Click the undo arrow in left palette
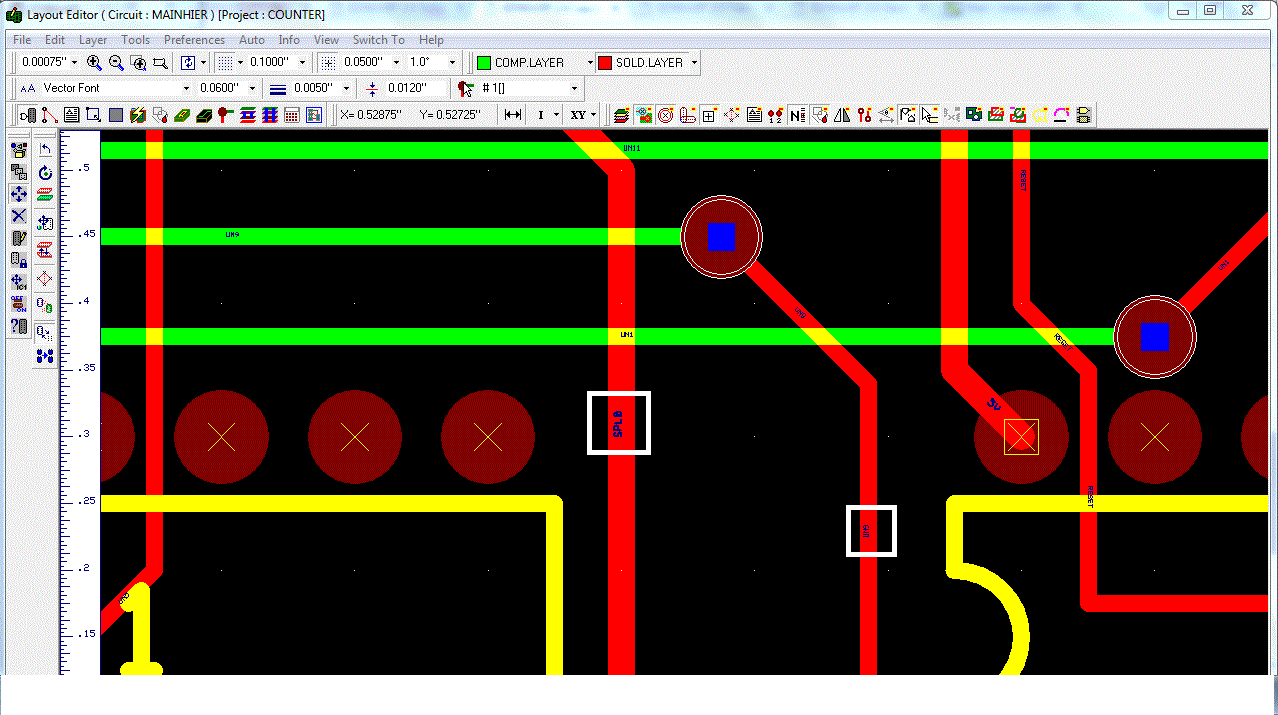This screenshot has width=1278, height=715. click(45, 149)
